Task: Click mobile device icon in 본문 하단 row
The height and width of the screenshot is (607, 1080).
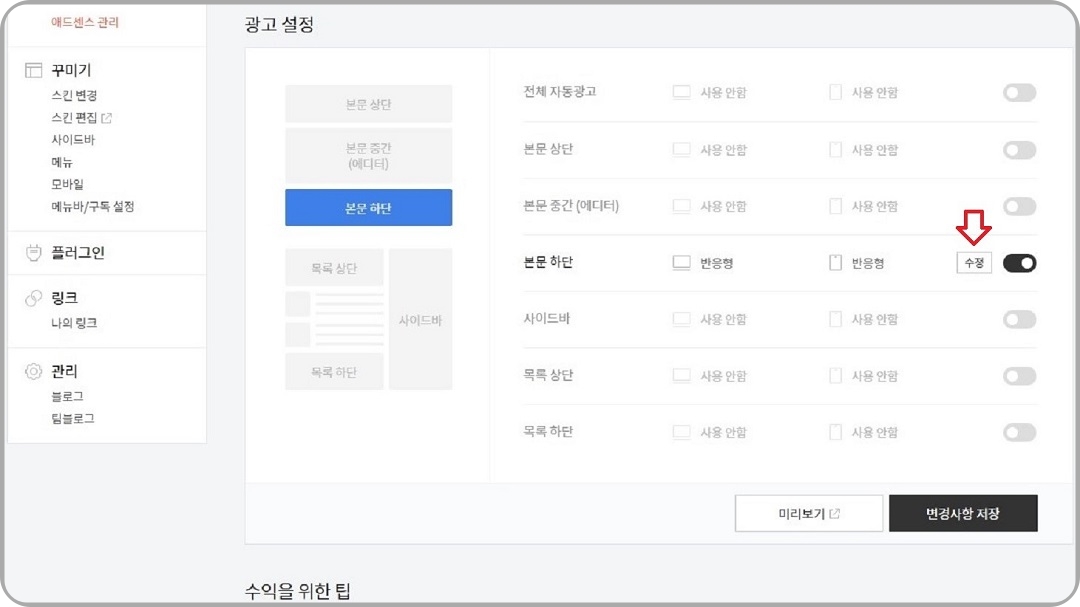Action: click(x=835, y=263)
